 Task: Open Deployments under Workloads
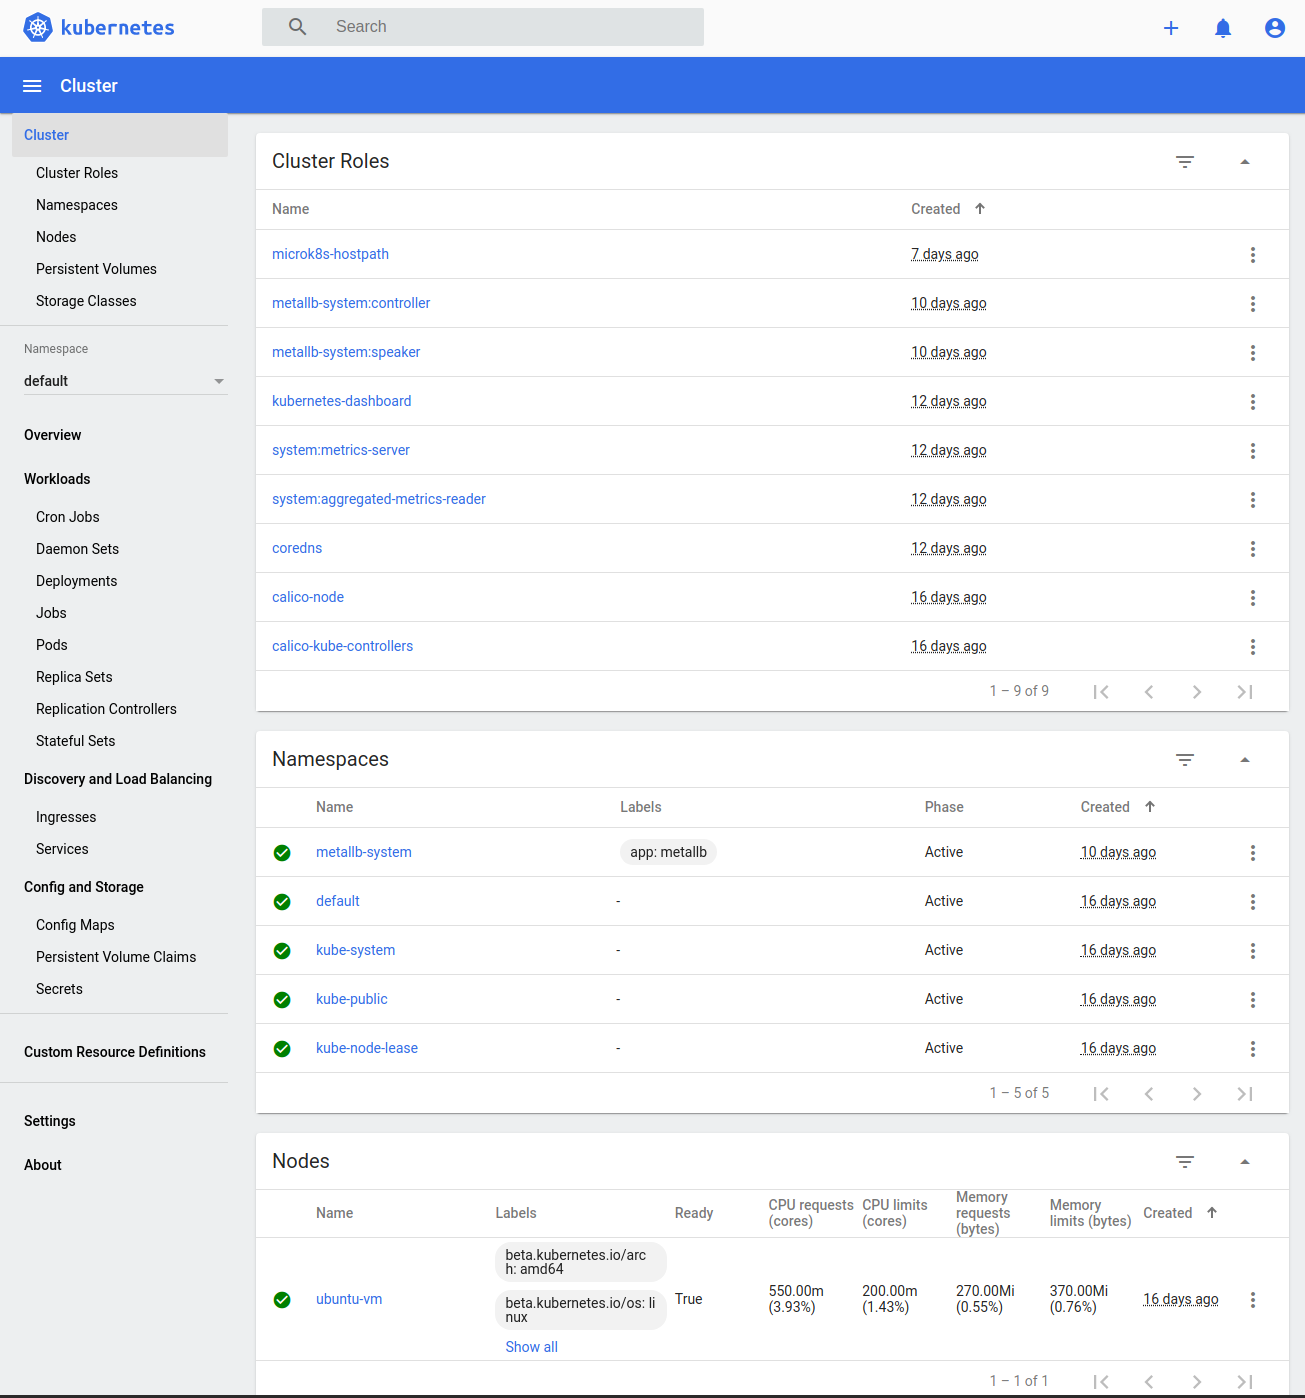[76, 581]
